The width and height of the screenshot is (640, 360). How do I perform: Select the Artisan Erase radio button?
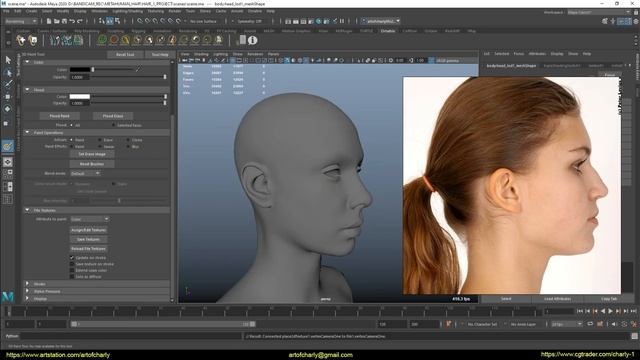coord(100,140)
